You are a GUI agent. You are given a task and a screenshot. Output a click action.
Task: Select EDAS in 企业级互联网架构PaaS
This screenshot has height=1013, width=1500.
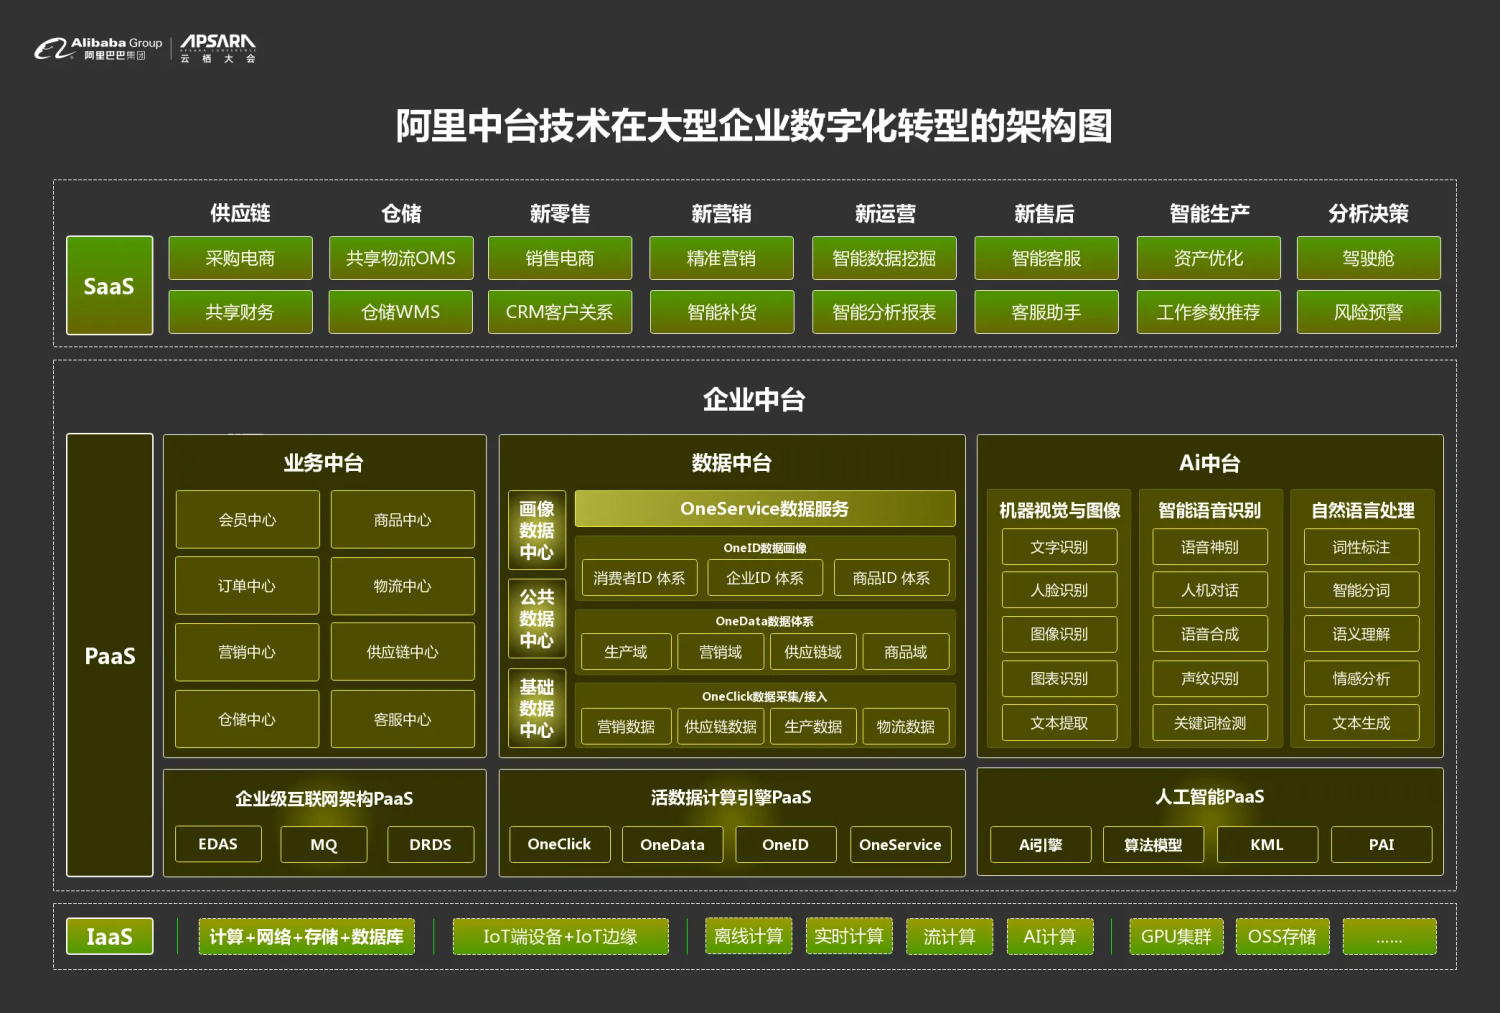(218, 844)
